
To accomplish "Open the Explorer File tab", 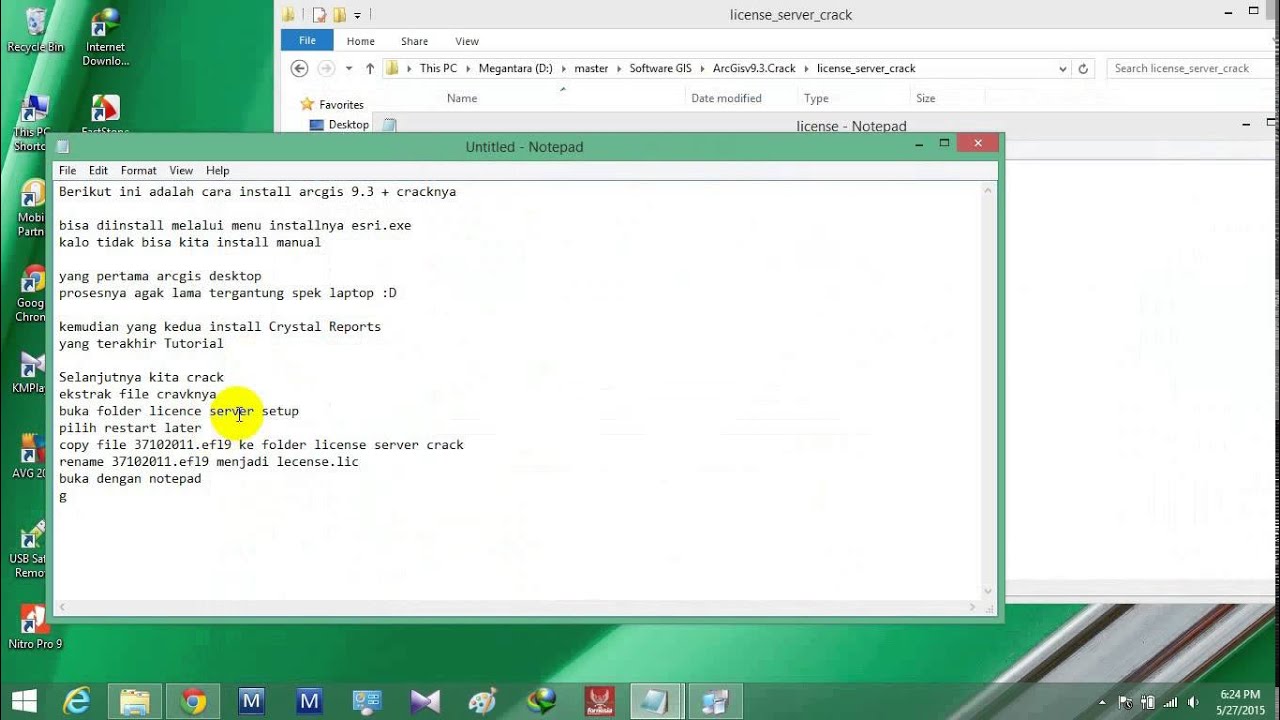I will coord(307,40).
